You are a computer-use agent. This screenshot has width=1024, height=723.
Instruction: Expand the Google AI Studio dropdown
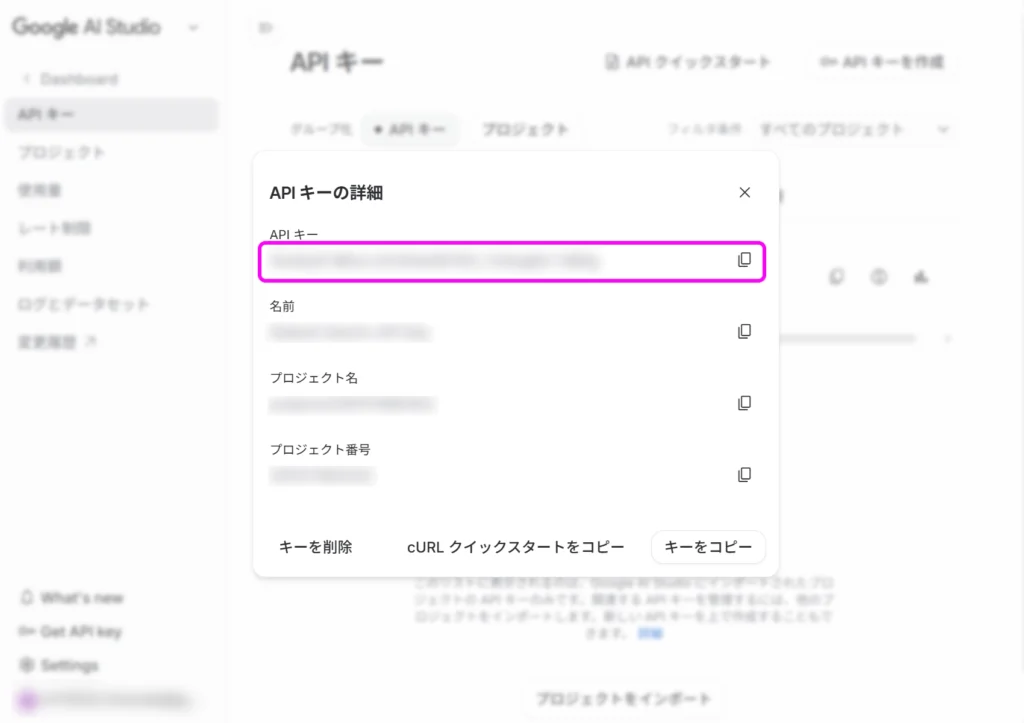(x=193, y=28)
